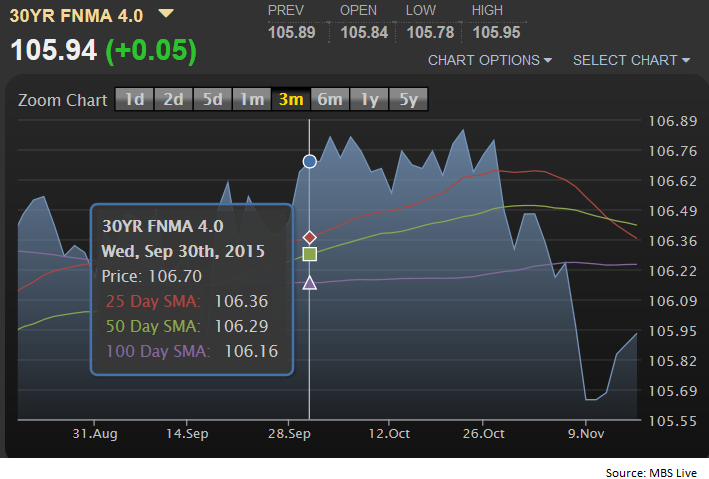Click the 100 Day SMA tooltip label
Viewport: 709px width, 479px height.
tap(158, 351)
